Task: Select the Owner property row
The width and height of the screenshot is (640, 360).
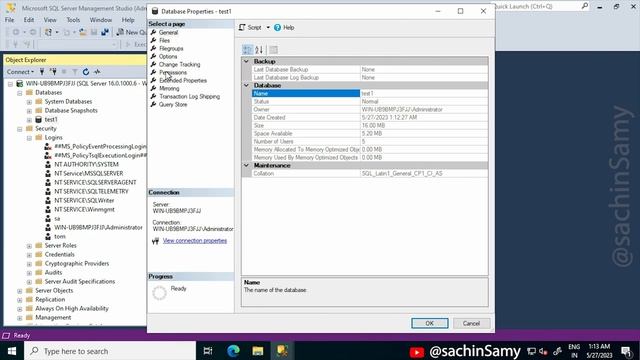Action: pyautogui.click(x=369, y=109)
